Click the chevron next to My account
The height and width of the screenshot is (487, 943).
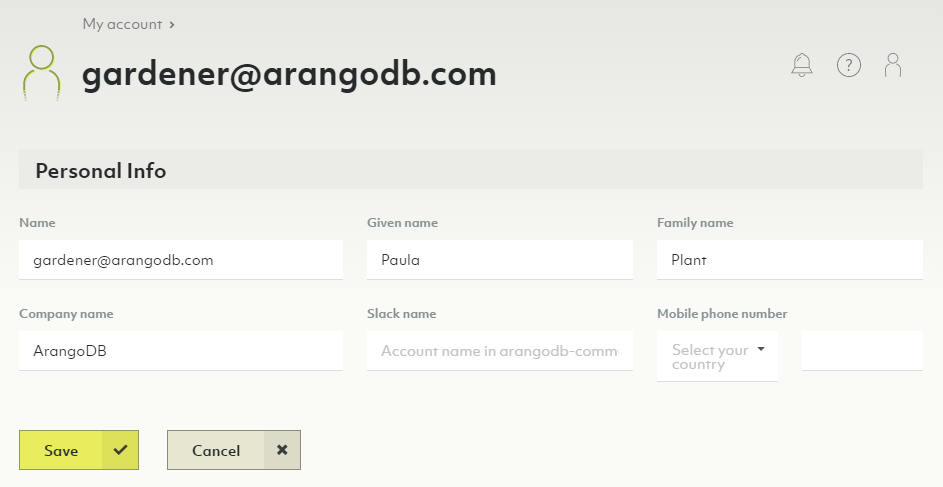point(172,24)
